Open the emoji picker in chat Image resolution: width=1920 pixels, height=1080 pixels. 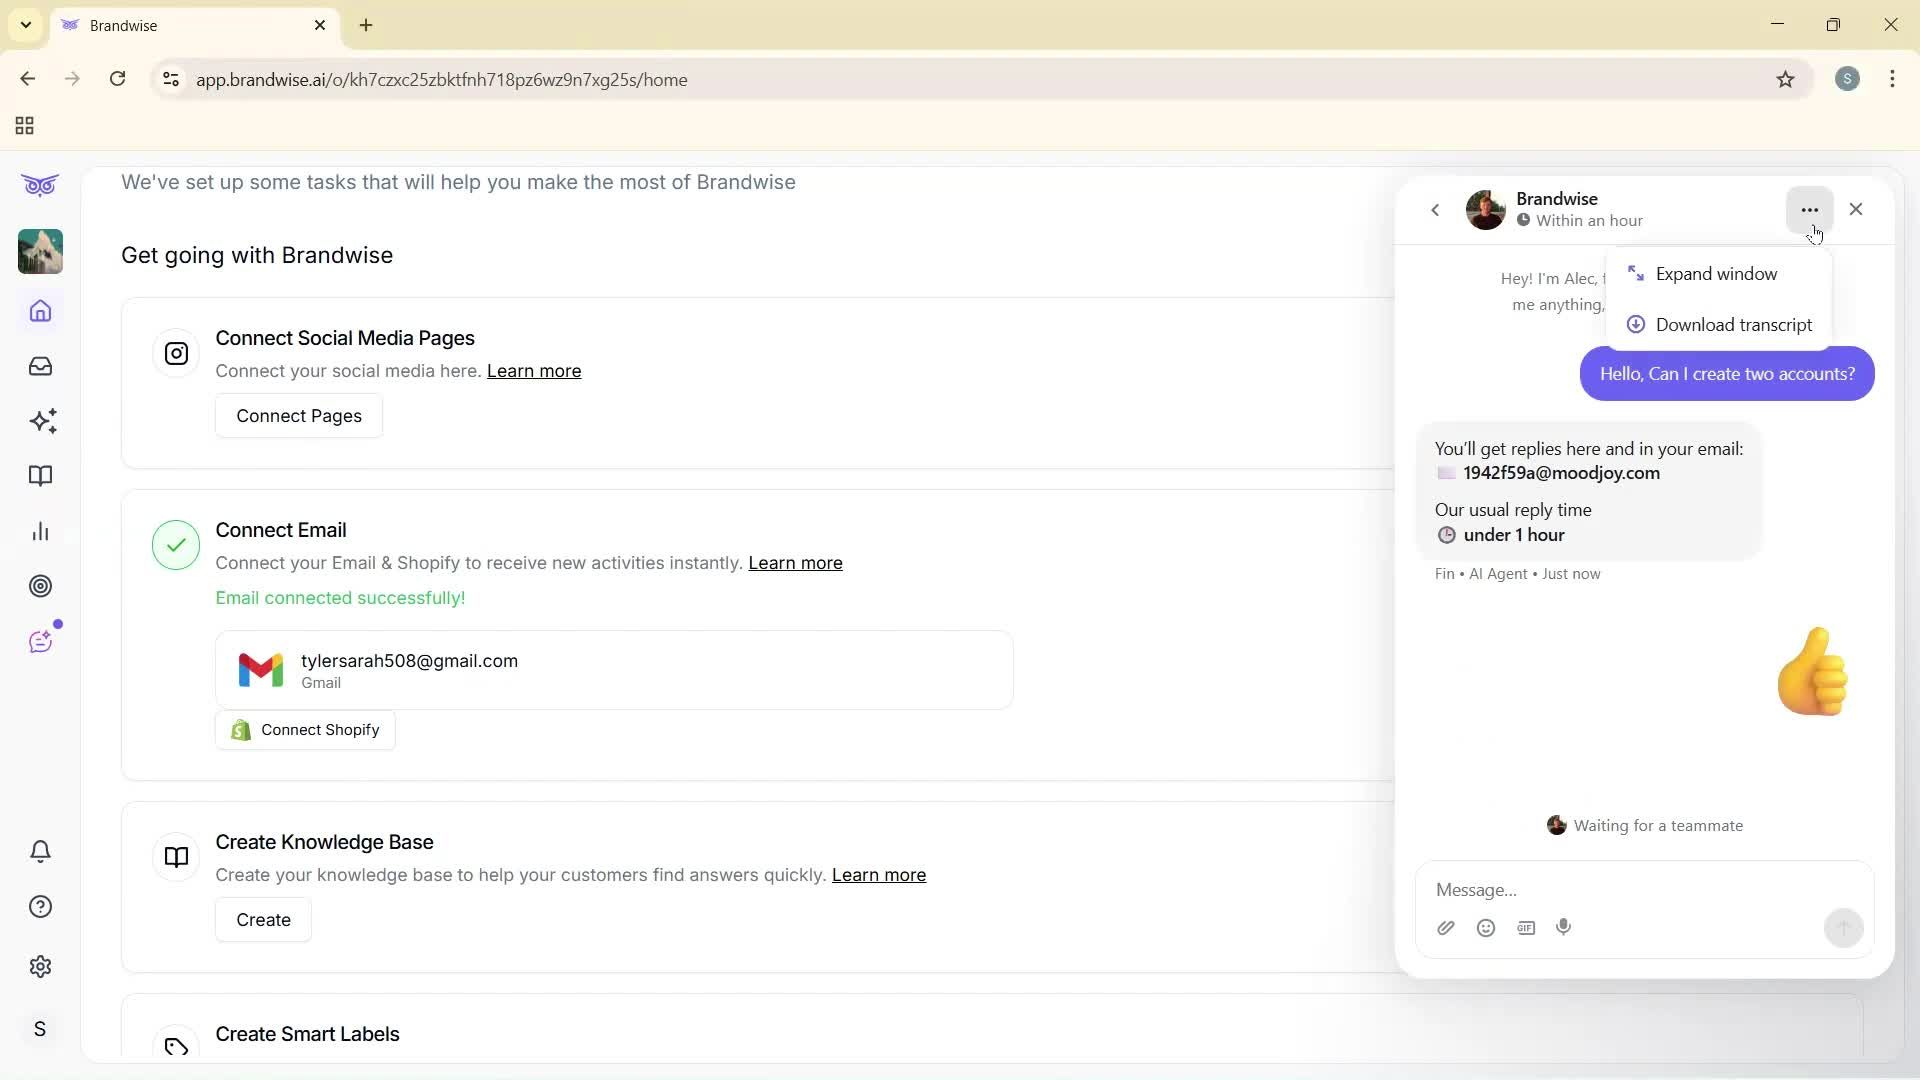pos(1486,928)
